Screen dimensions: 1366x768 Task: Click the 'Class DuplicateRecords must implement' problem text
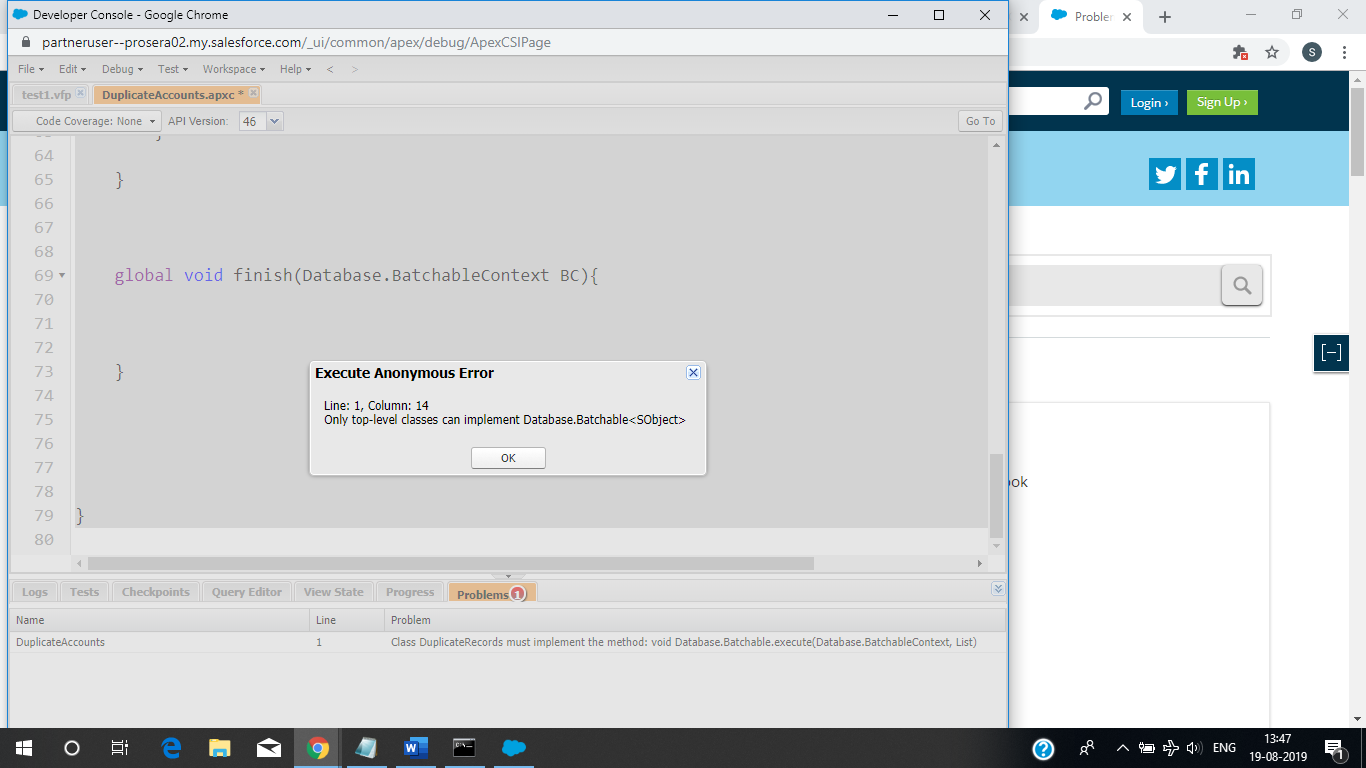point(683,642)
